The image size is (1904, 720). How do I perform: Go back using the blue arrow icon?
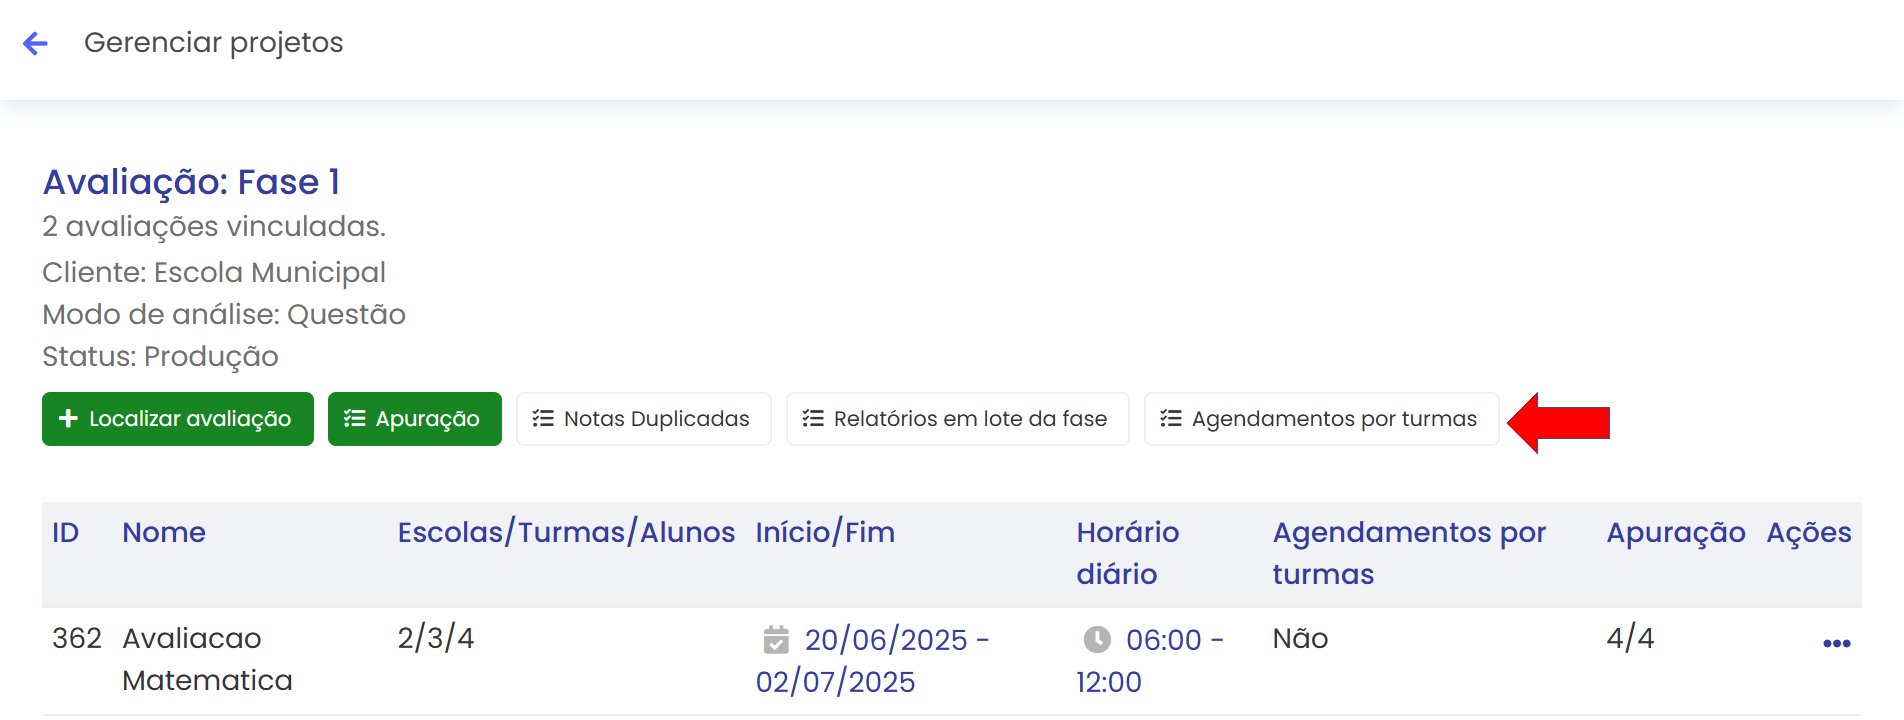point(35,43)
